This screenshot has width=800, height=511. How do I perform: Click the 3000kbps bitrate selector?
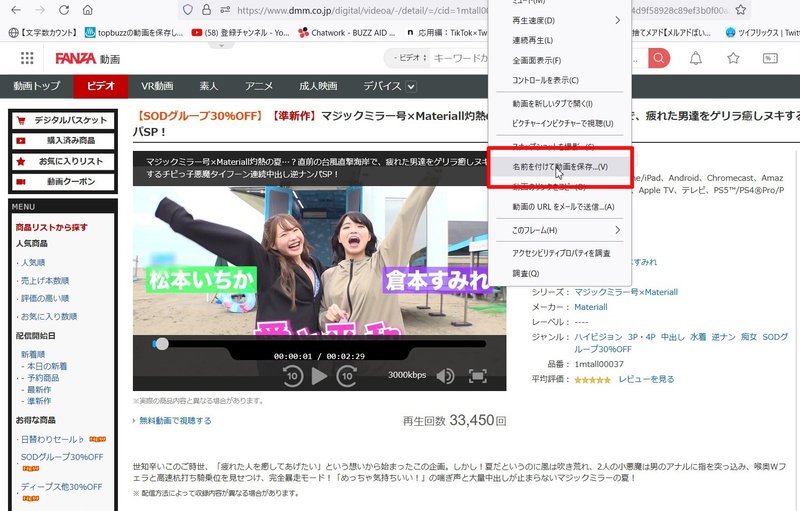point(407,375)
